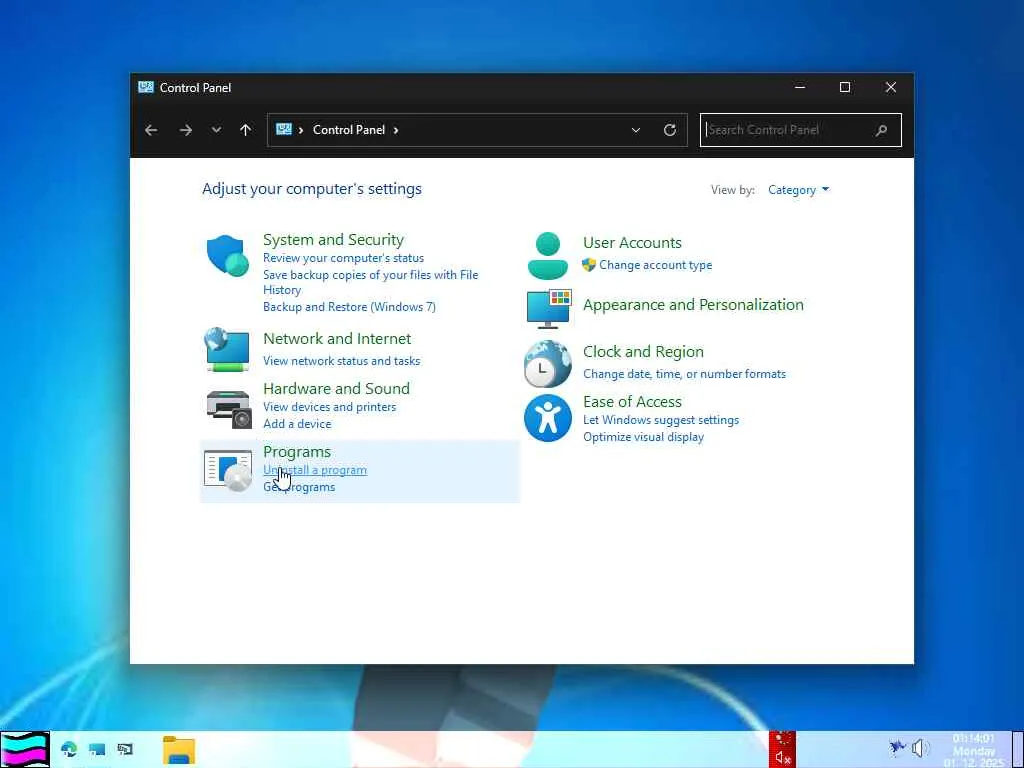This screenshot has width=1024, height=768.
Task: Expand the address bar history dropdown
Action: [x=635, y=130]
